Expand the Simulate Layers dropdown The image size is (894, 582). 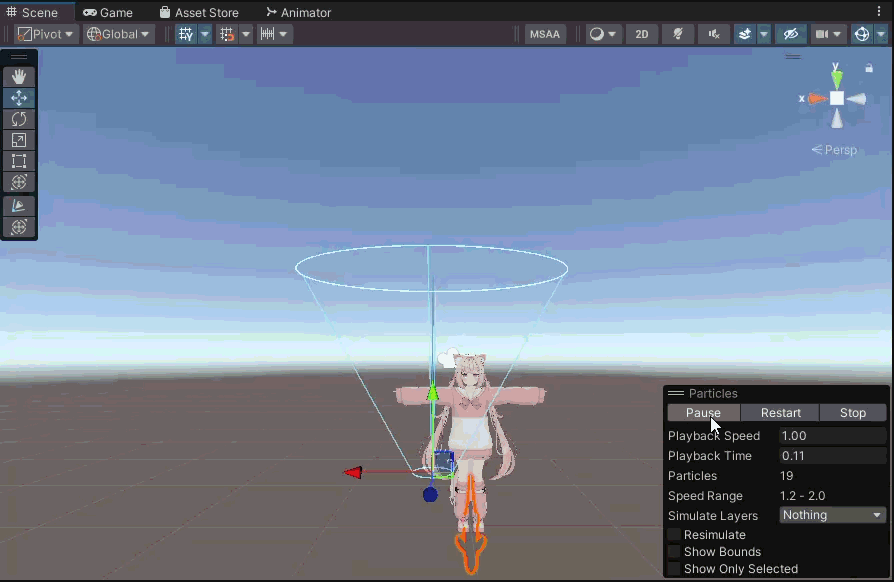click(x=832, y=515)
